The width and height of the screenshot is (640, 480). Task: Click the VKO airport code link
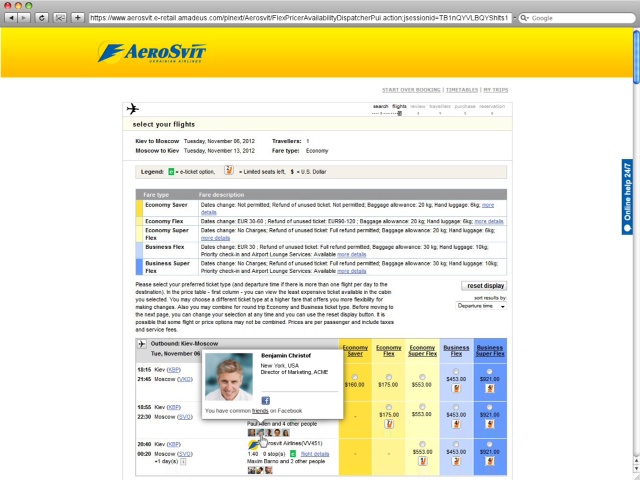tap(184, 379)
